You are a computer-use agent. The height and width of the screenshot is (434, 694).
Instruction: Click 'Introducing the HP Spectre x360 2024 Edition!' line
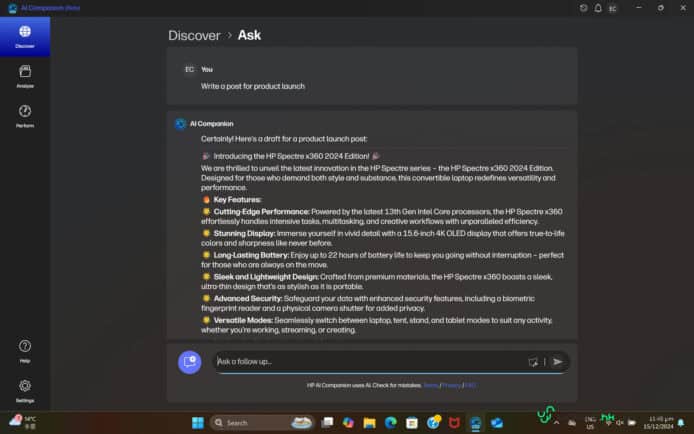tap(291, 156)
